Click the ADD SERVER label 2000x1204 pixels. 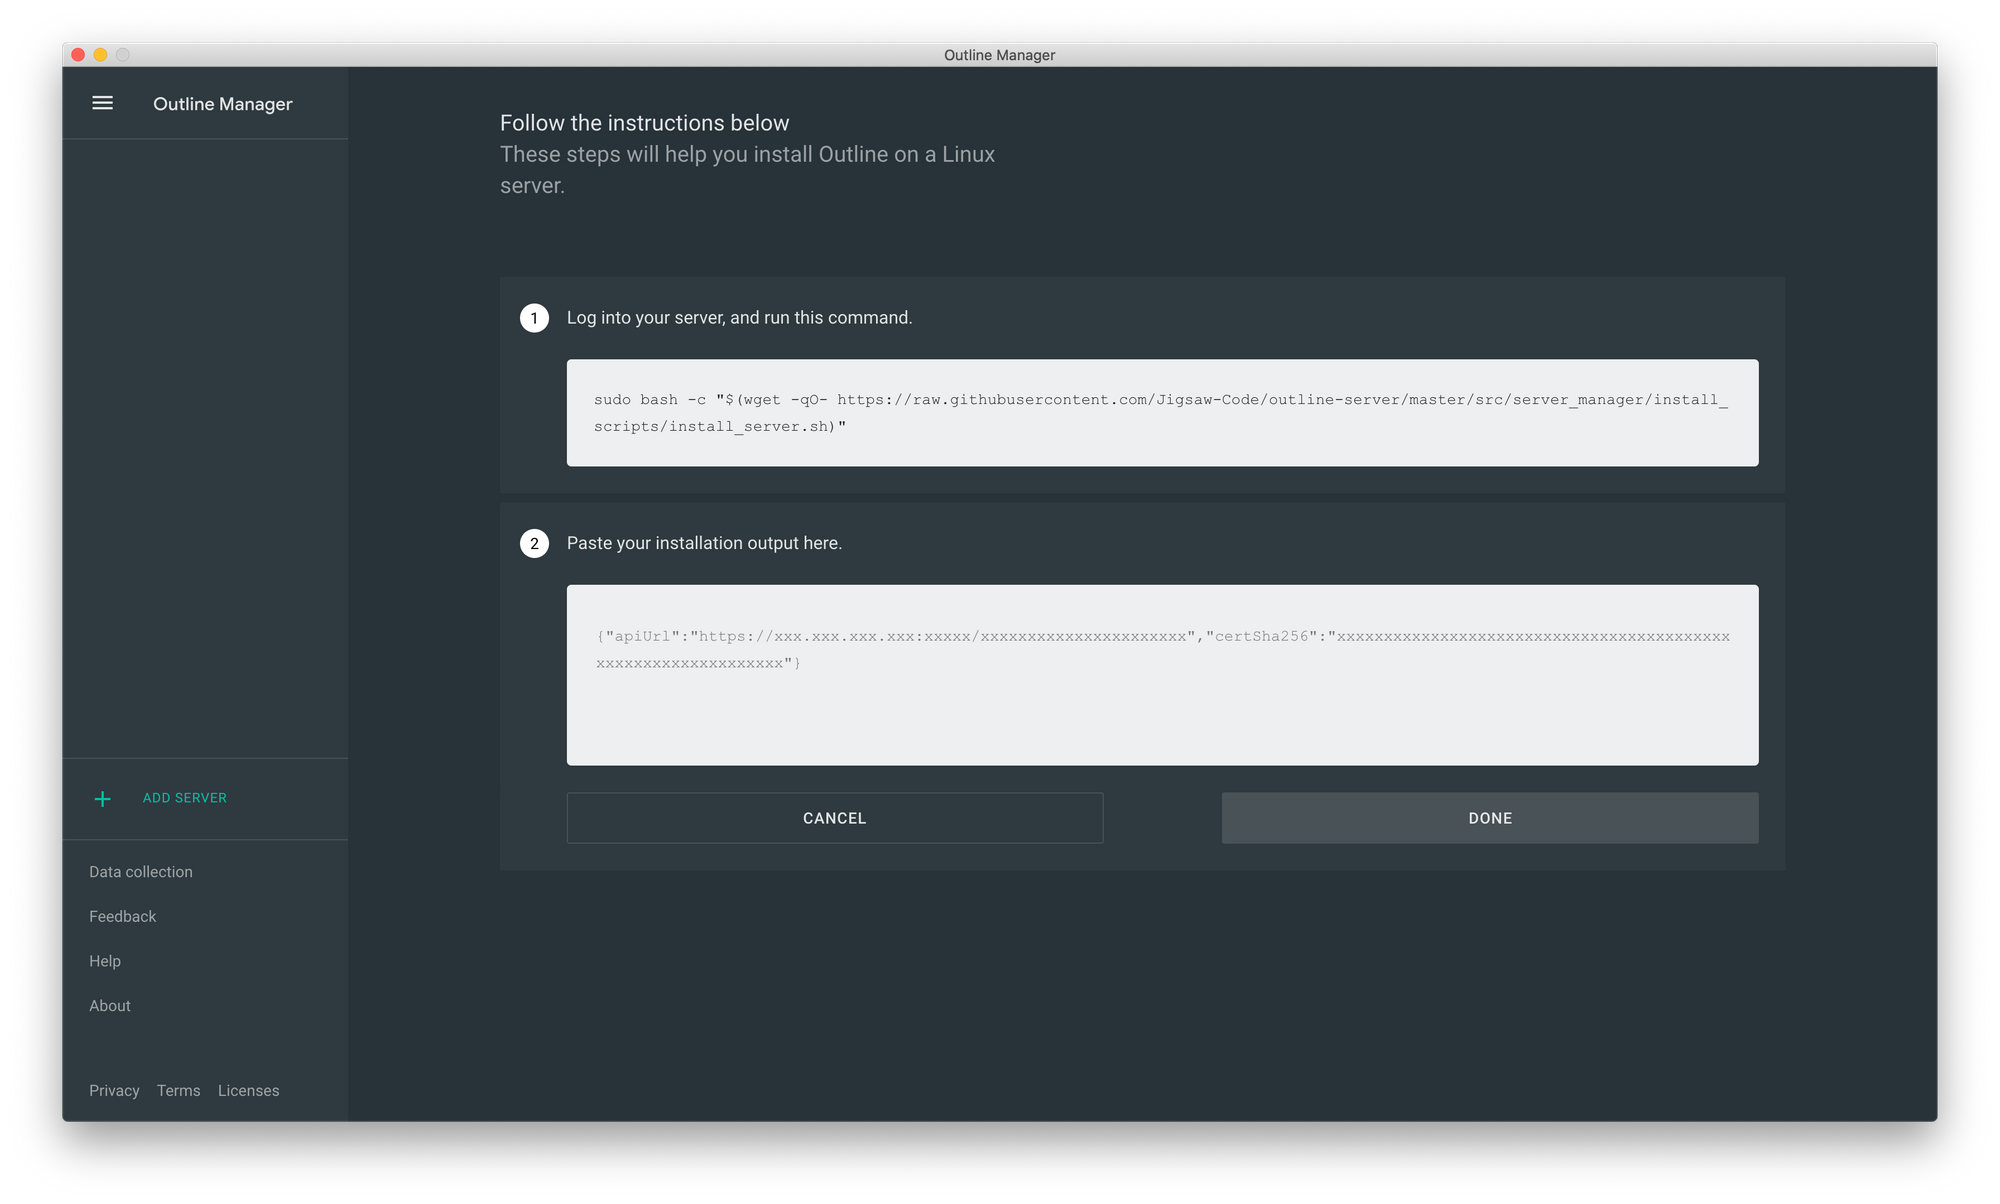tap(185, 798)
